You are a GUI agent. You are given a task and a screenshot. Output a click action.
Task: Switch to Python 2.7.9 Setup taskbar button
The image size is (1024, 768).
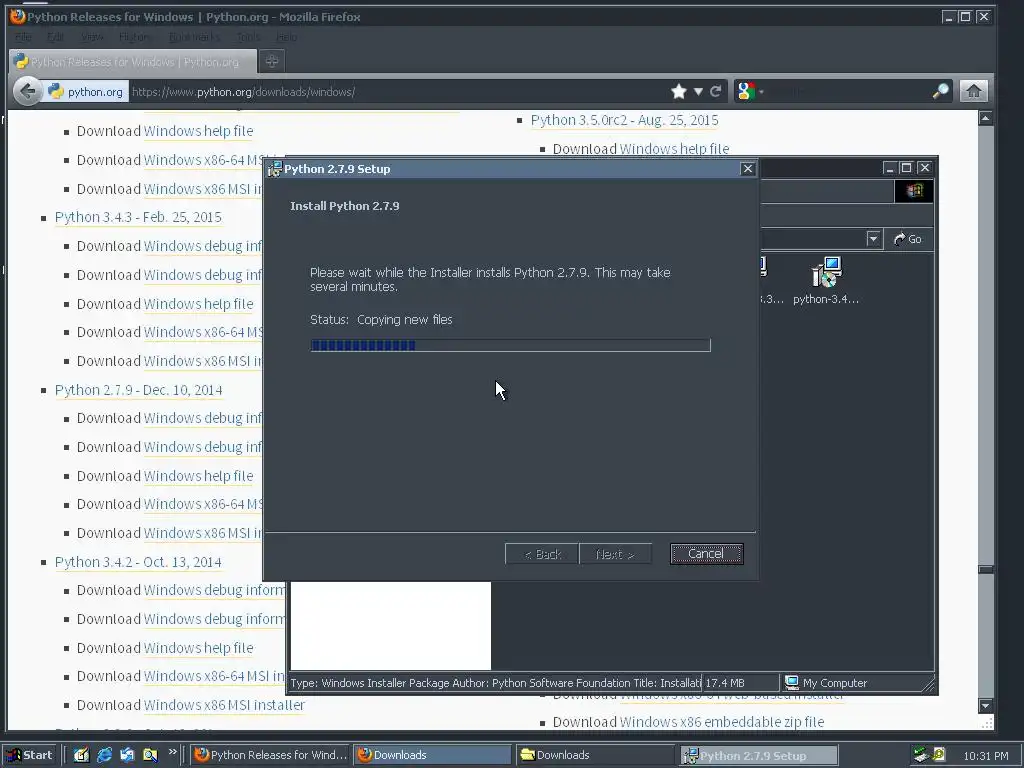[758, 756]
